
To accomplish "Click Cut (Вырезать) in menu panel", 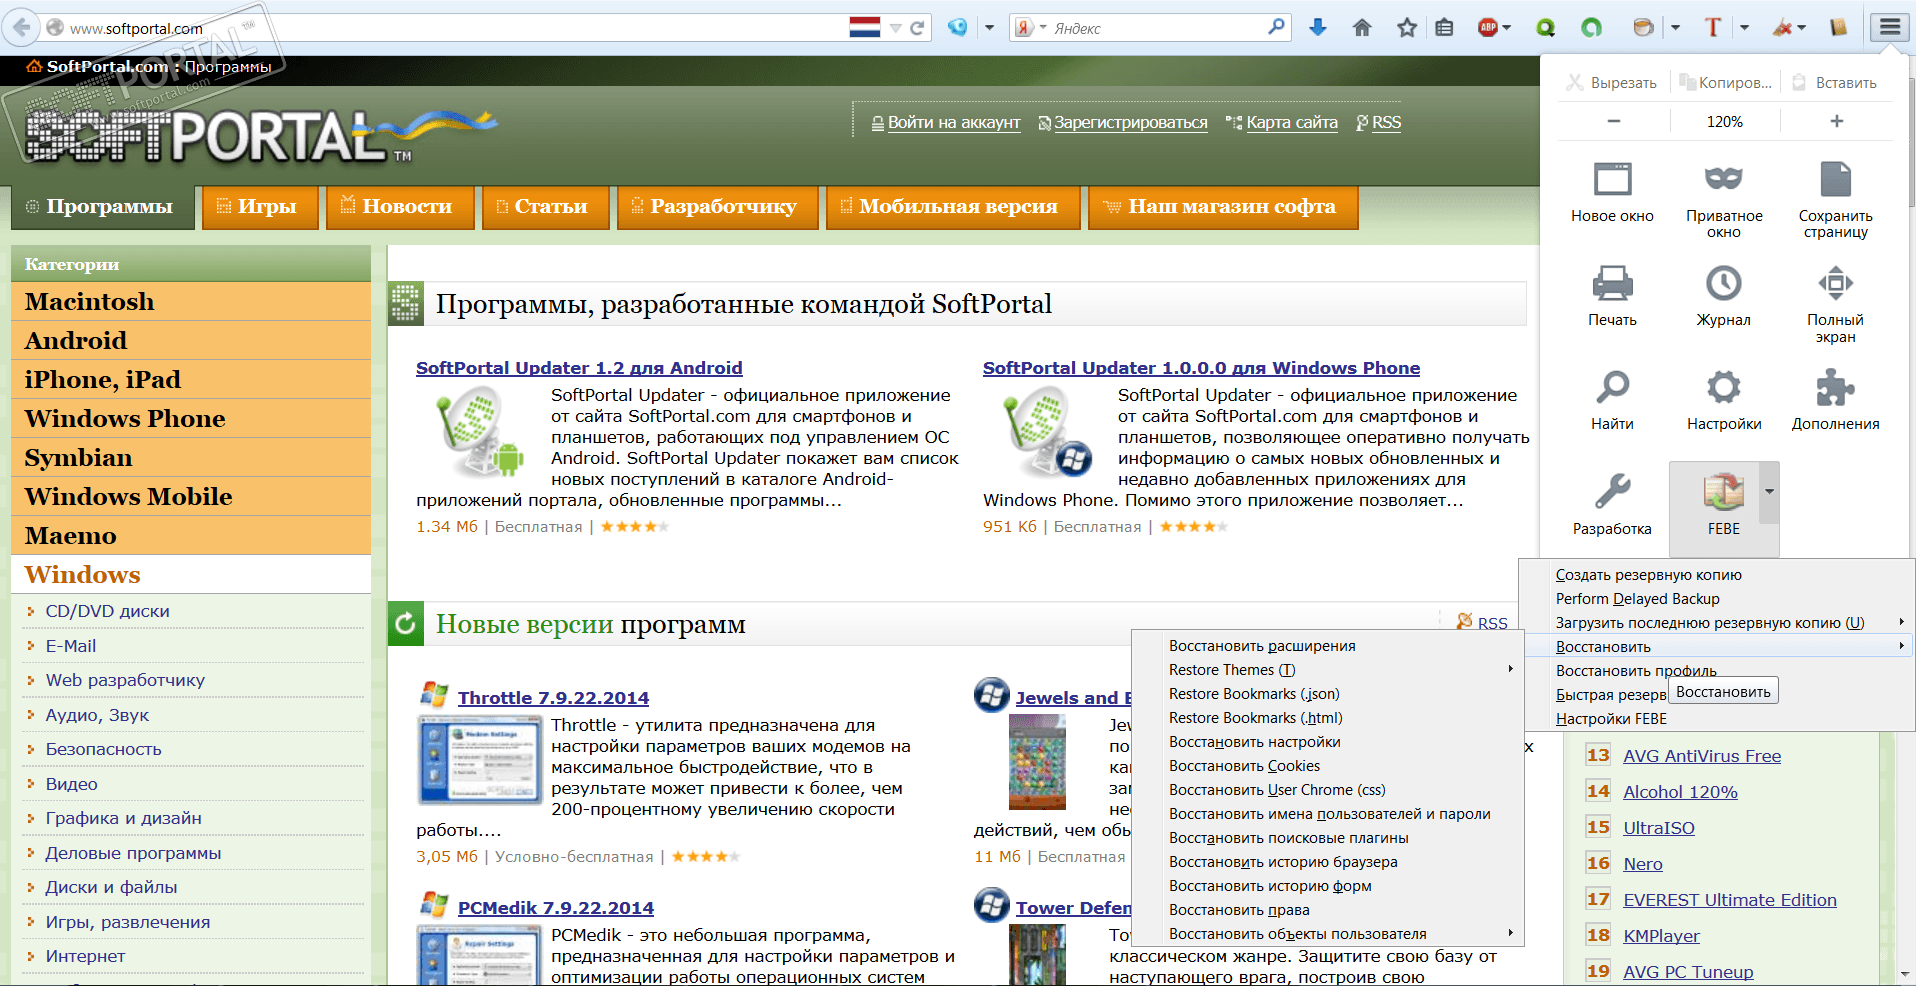I will (x=1611, y=82).
